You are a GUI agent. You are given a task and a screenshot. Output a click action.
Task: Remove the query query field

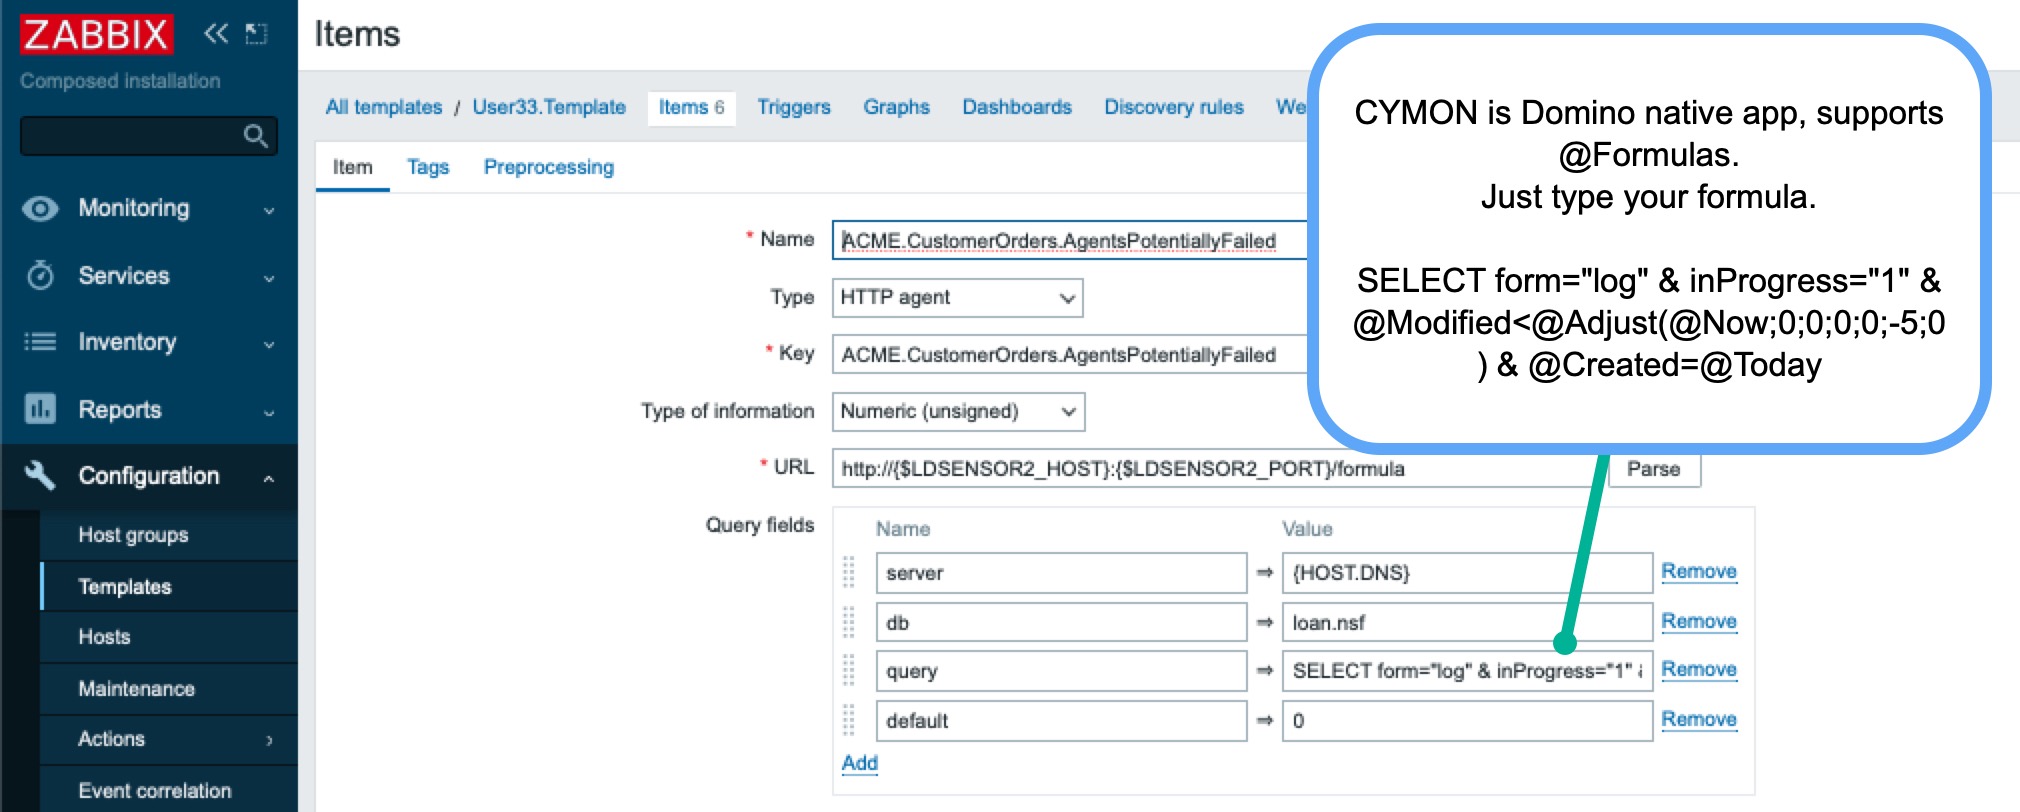tap(1699, 669)
